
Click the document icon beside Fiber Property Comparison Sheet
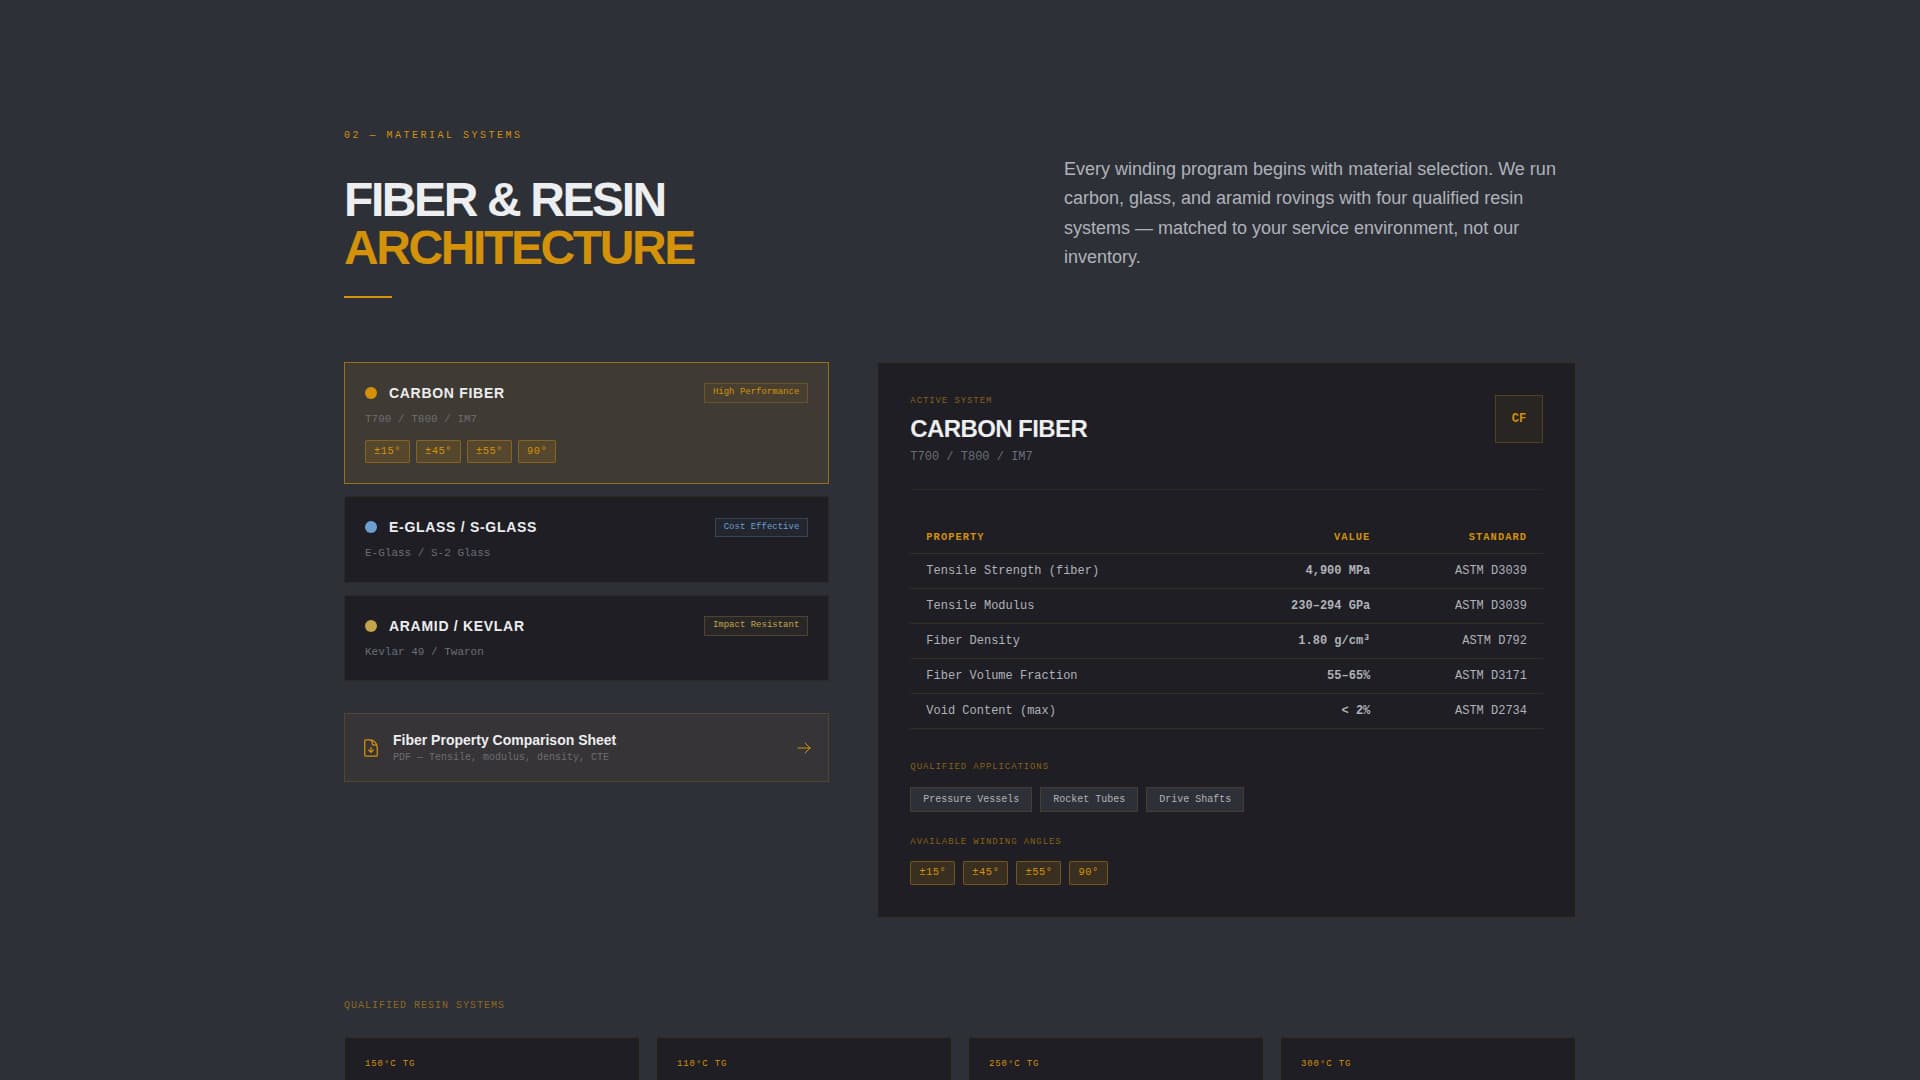pos(371,747)
